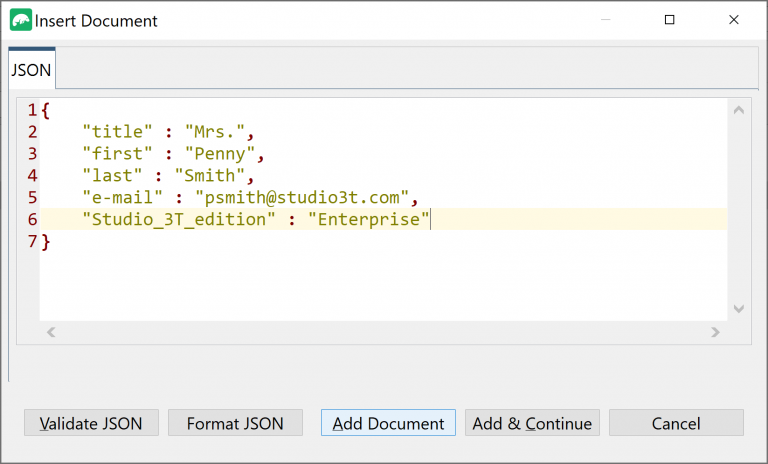Place cursor in the "title" : "Mrs." line
Viewport: 768px width, 464px height.
tap(168, 131)
